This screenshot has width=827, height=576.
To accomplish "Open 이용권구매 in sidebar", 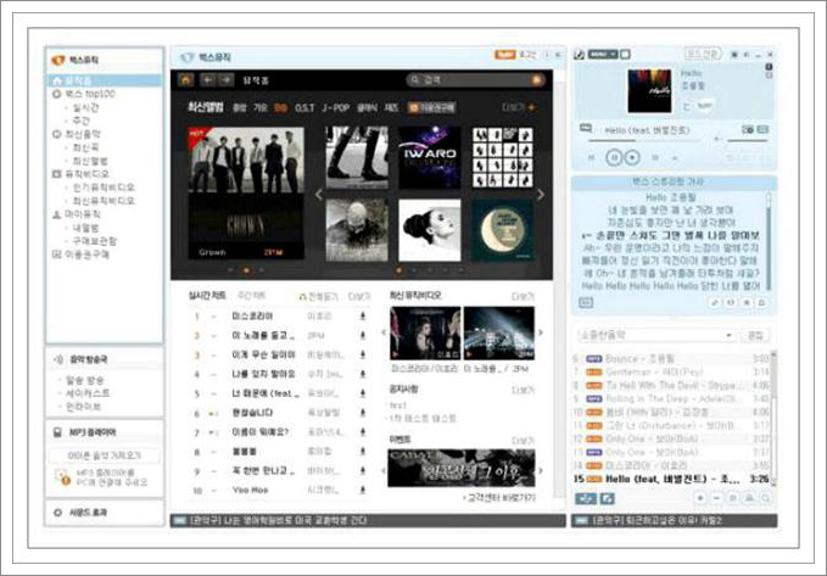I will click(87, 254).
